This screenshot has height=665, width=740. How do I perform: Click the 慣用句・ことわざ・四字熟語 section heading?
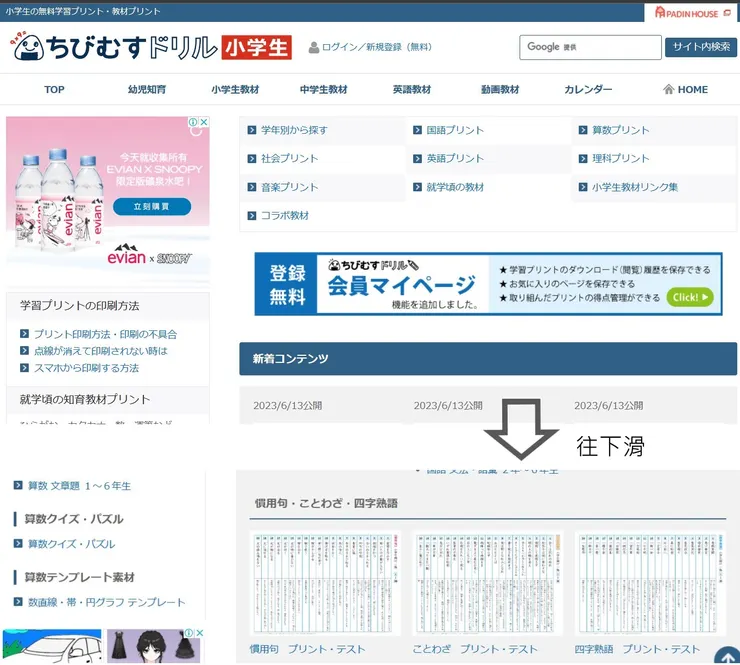326,503
